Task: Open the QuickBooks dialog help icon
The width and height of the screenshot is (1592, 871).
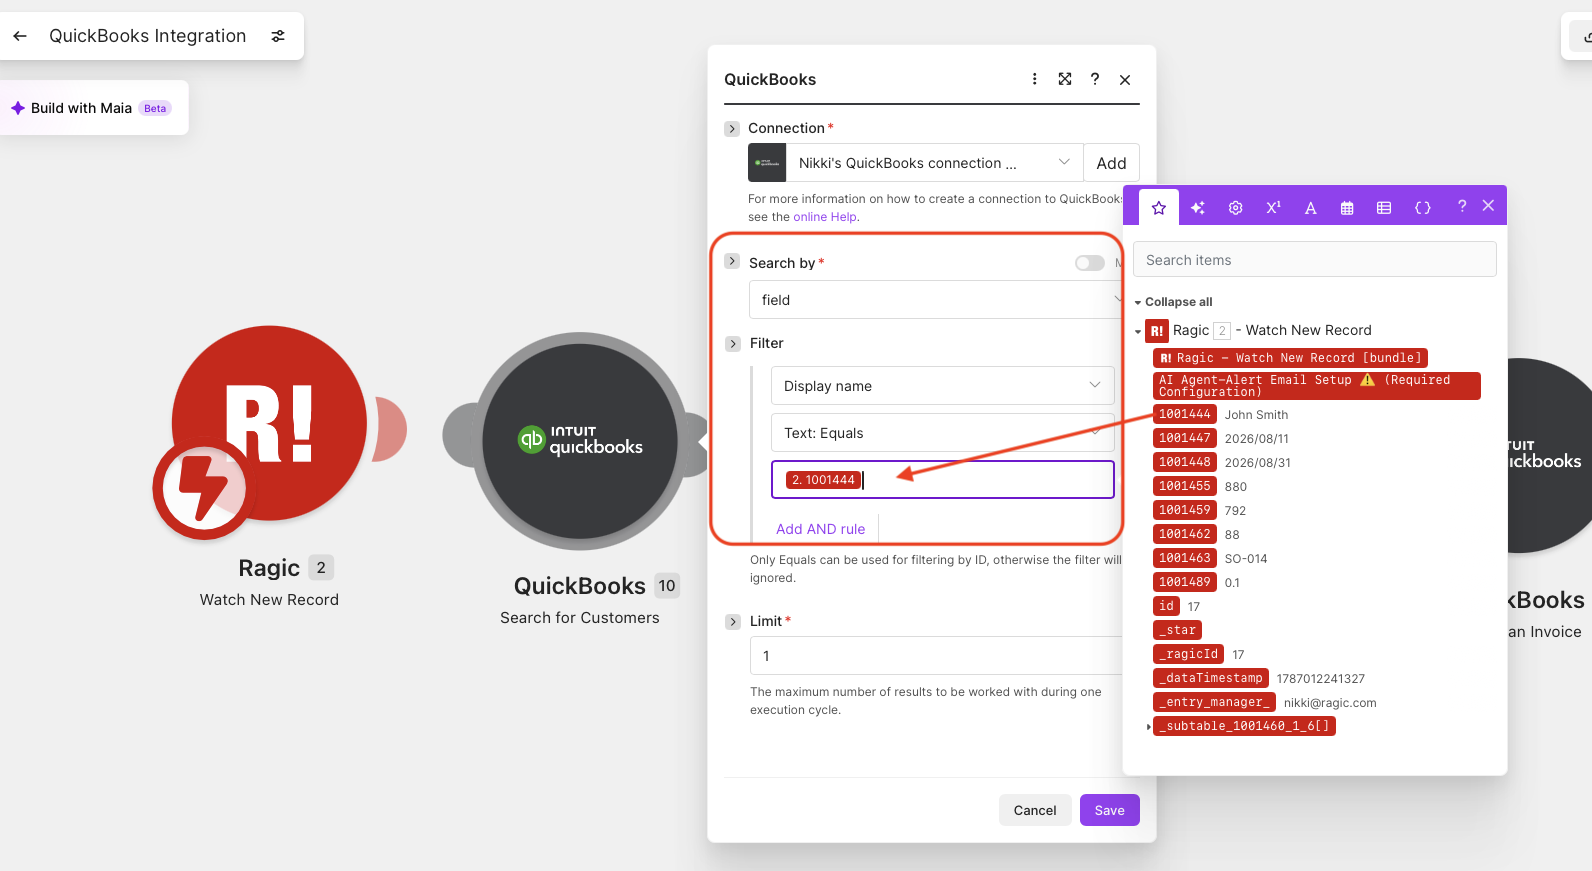Action: tap(1095, 79)
